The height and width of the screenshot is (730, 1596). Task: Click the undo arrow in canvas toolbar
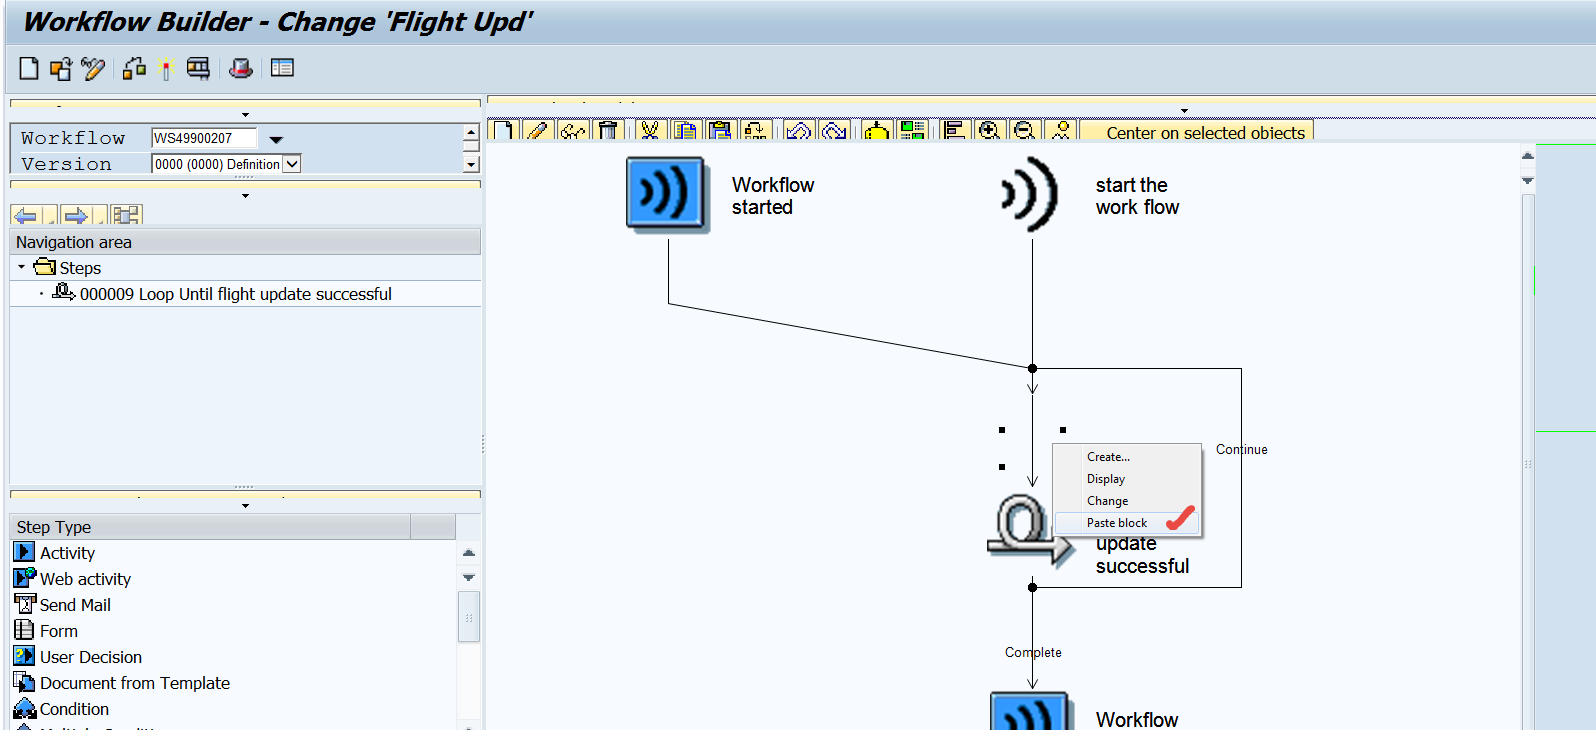click(798, 131)
